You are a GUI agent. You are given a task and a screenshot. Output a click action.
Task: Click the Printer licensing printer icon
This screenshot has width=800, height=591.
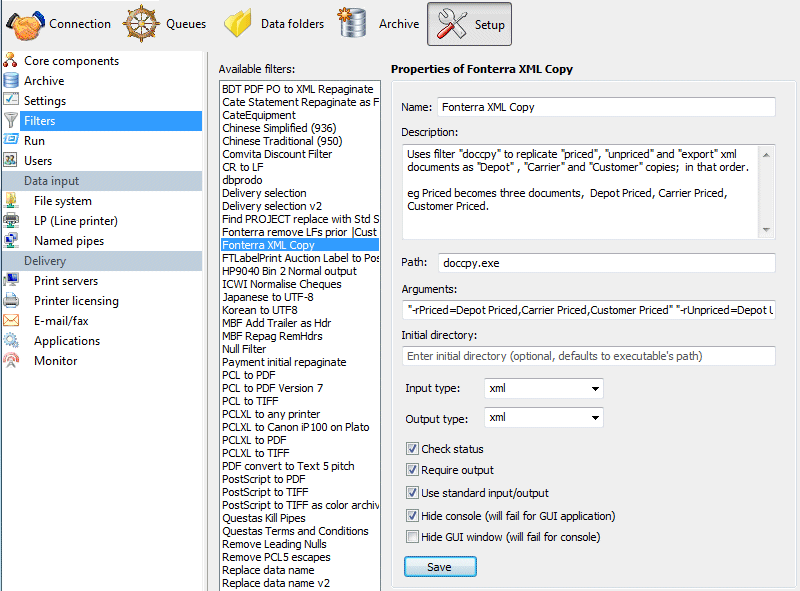(11, 300)
